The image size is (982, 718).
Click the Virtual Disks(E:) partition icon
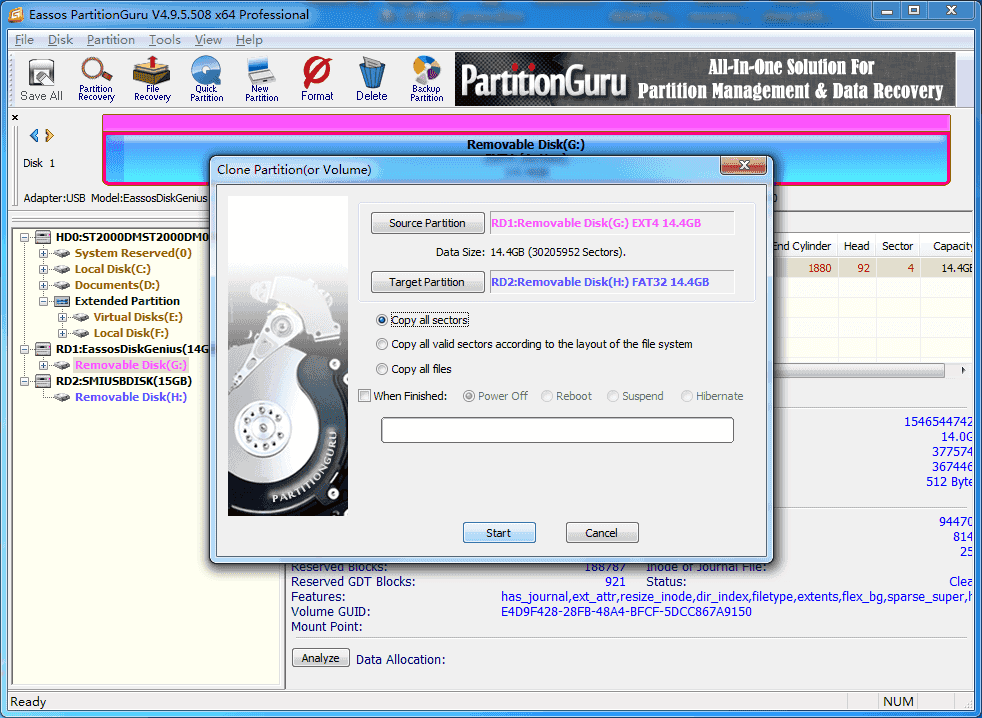click(81, 317)
